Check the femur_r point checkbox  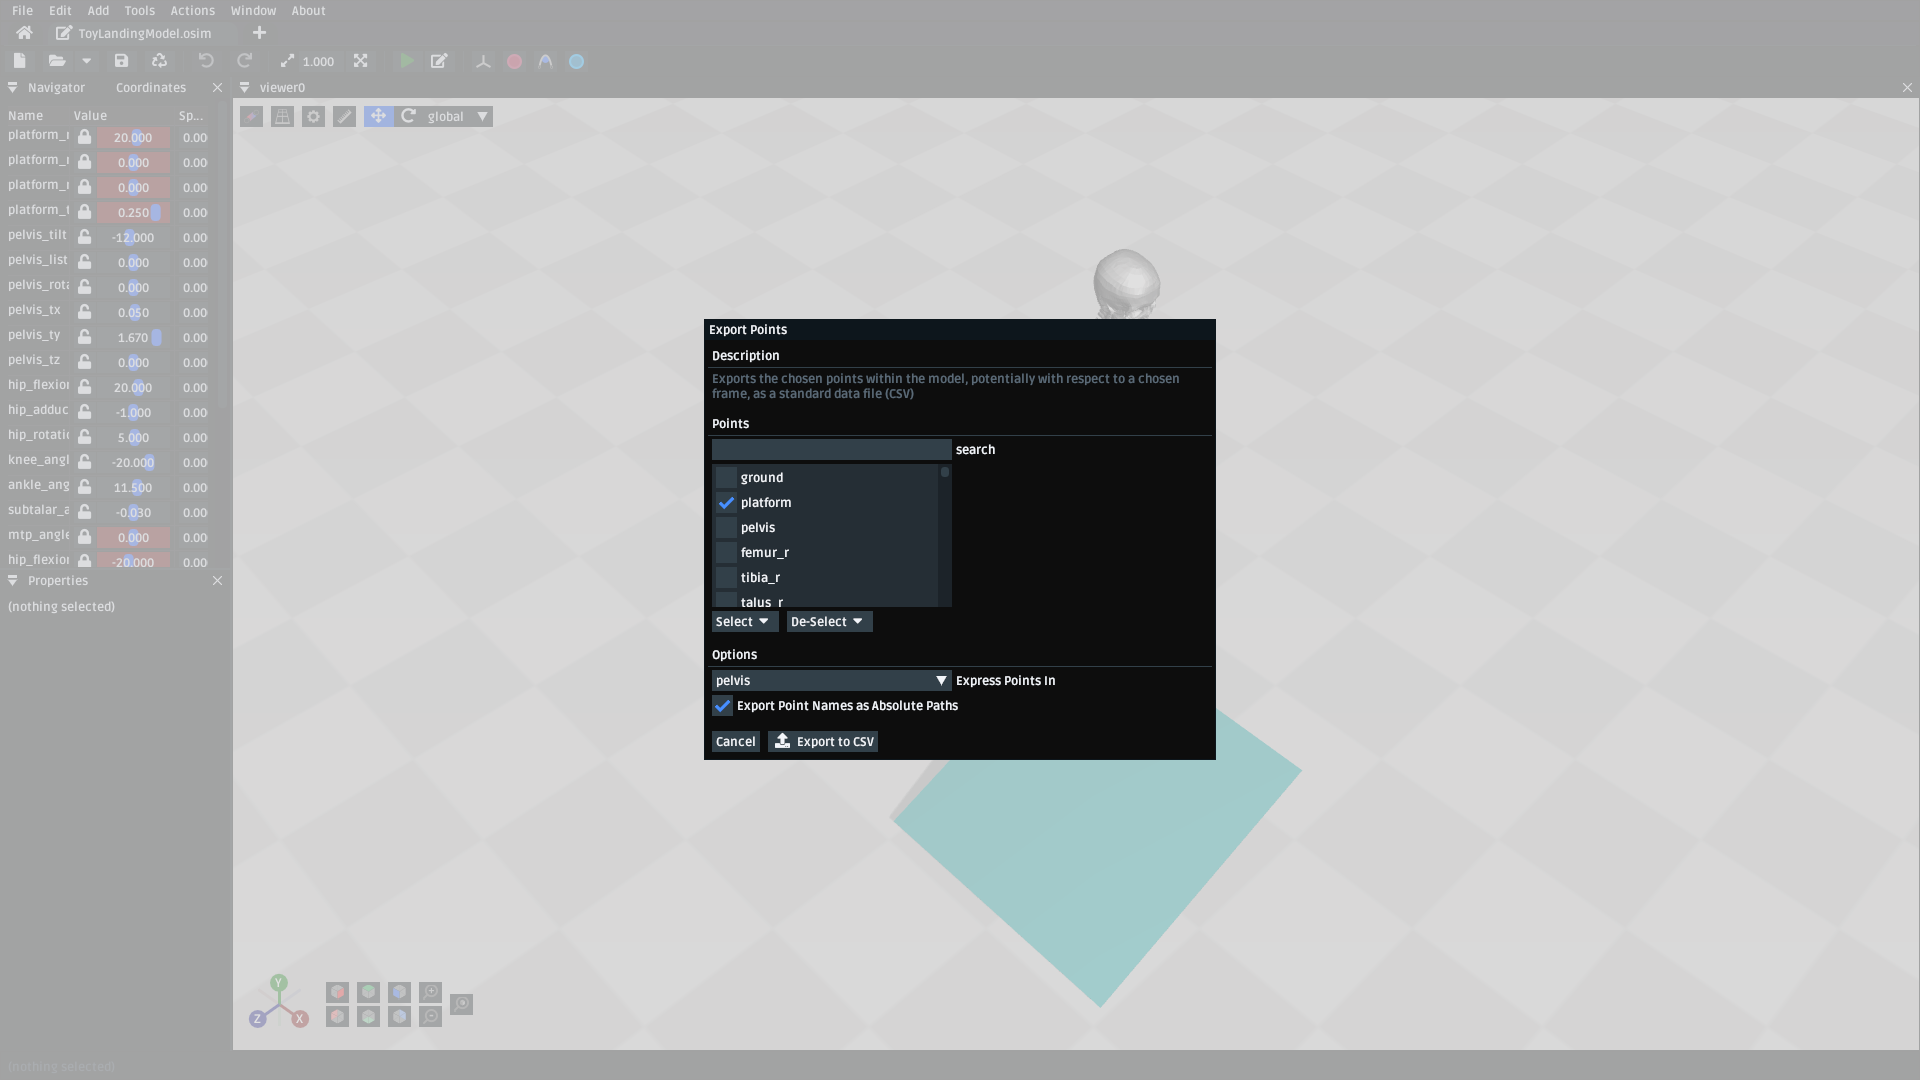coord(726,553)
